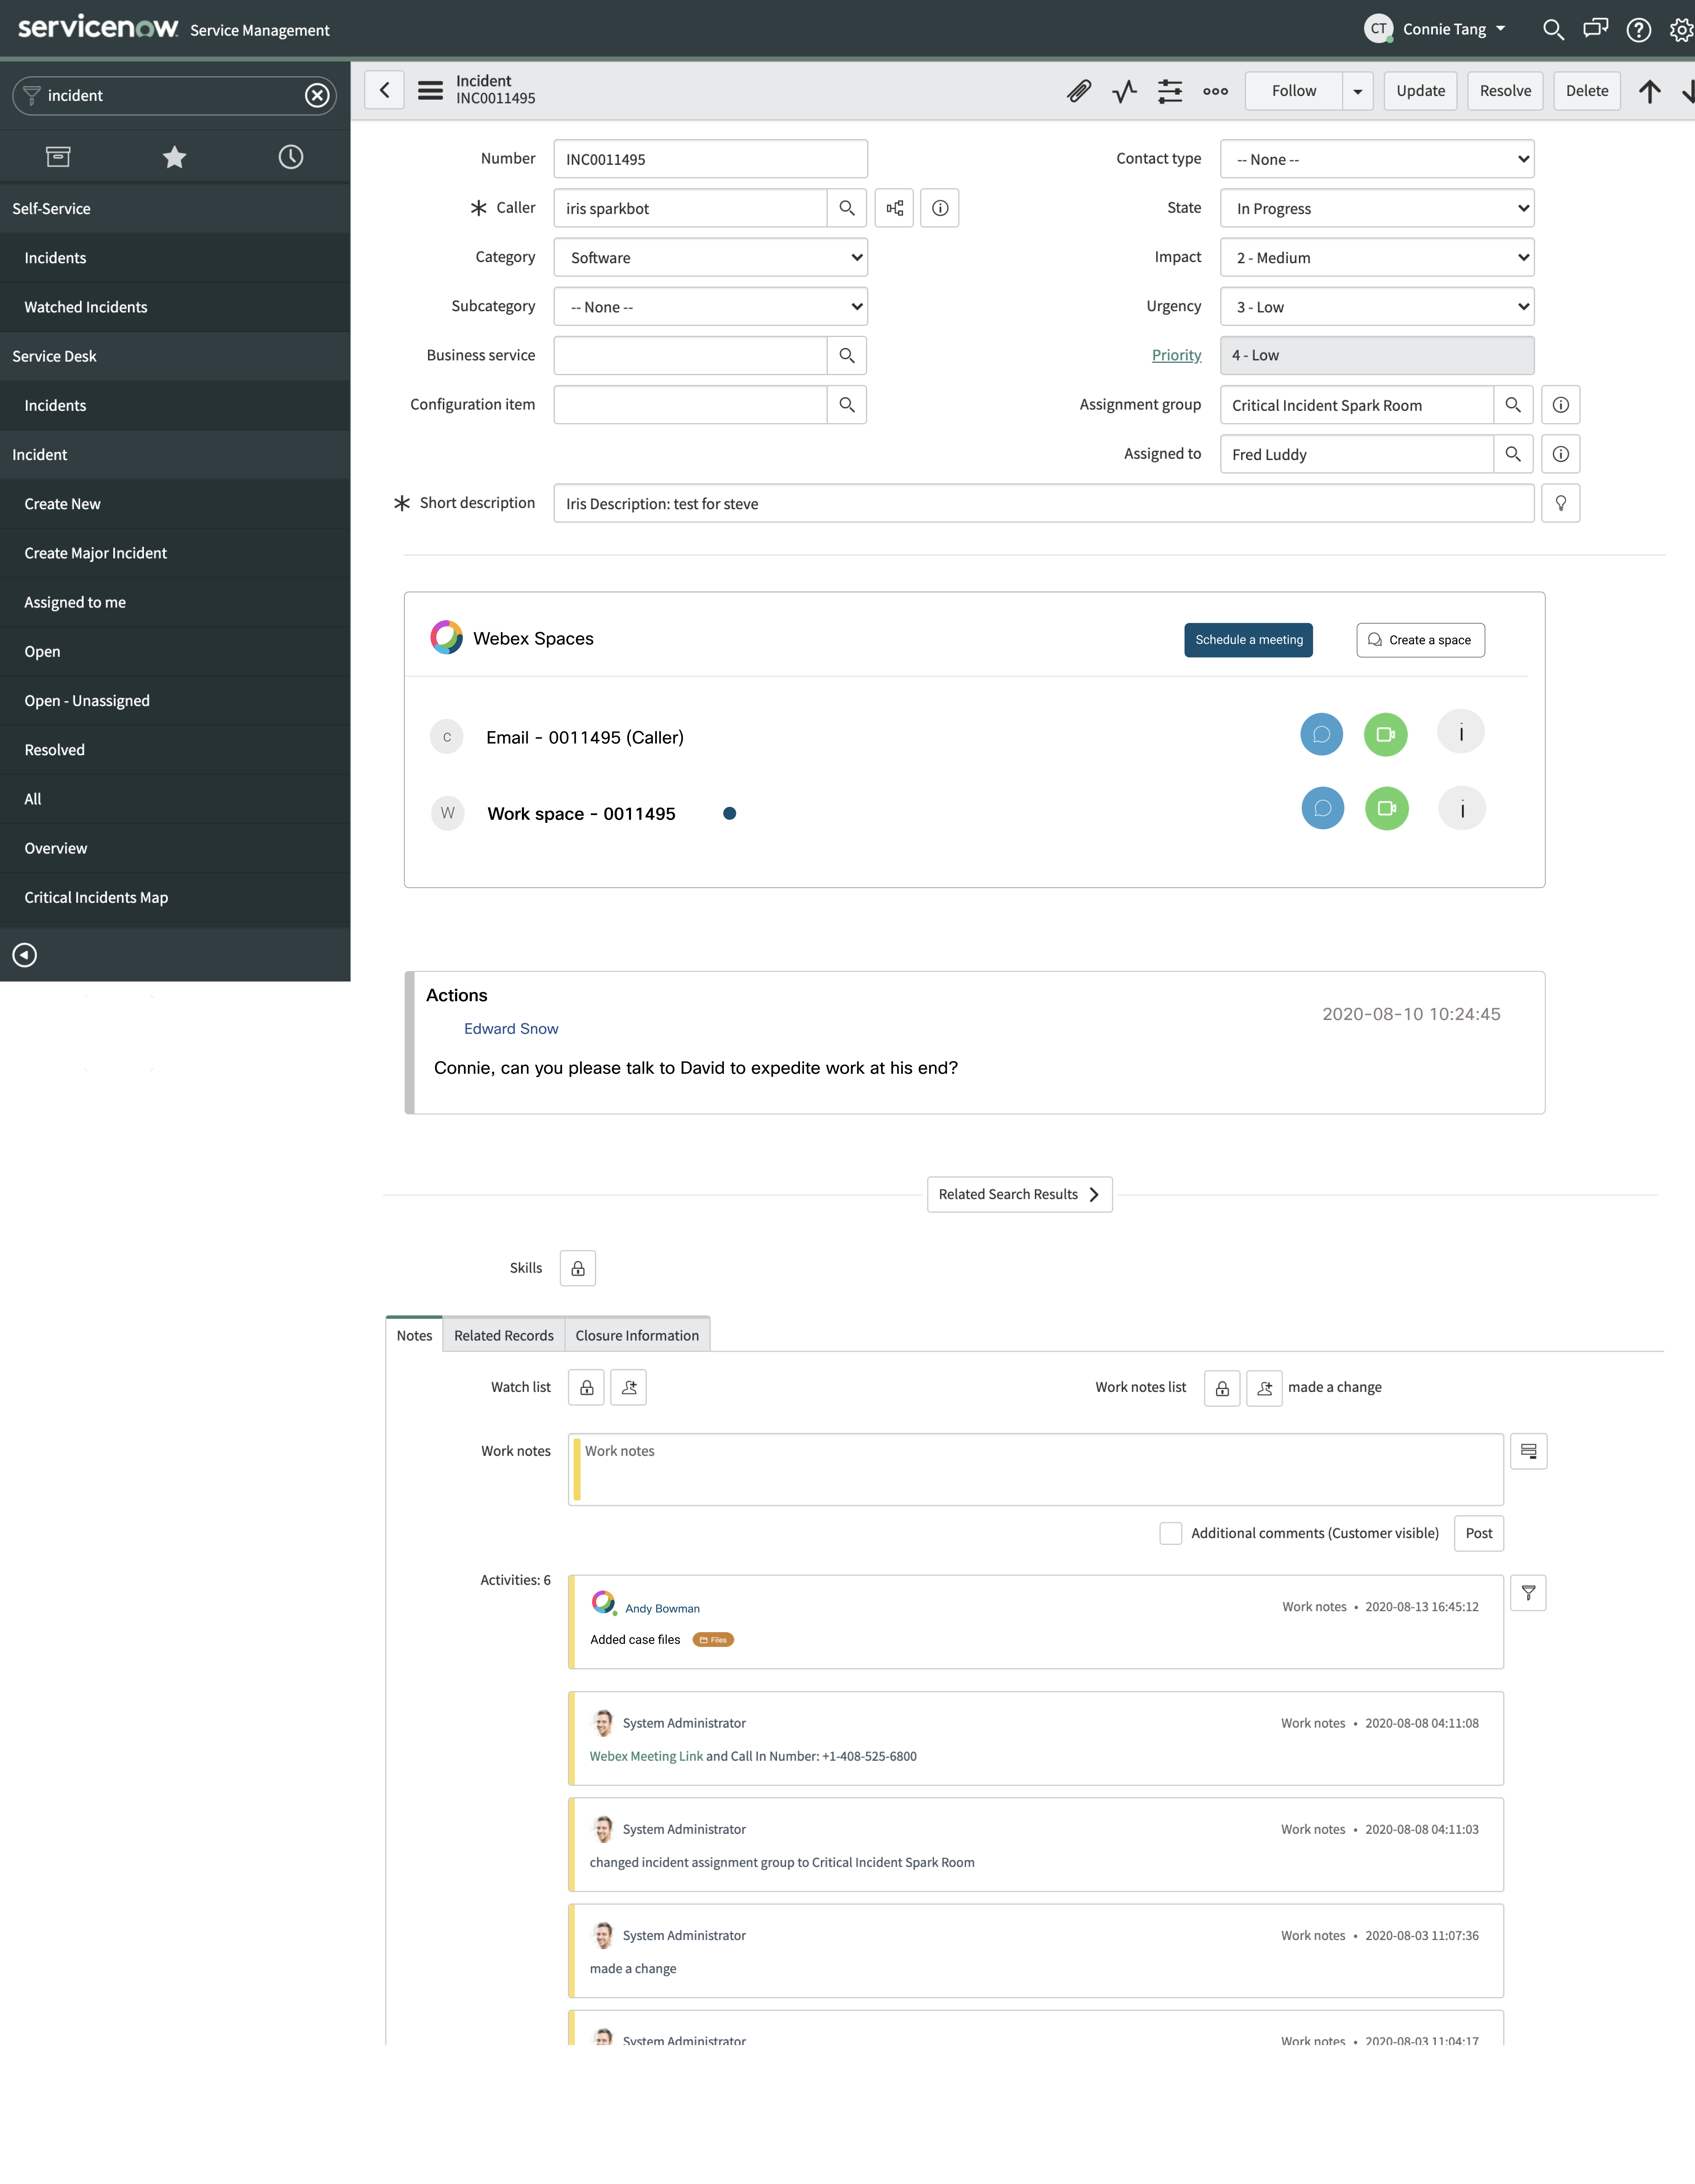1695x2184 pixels.
Task: Add me to the Watch list
Action: pyautogui.click(x=629, y=1387)
